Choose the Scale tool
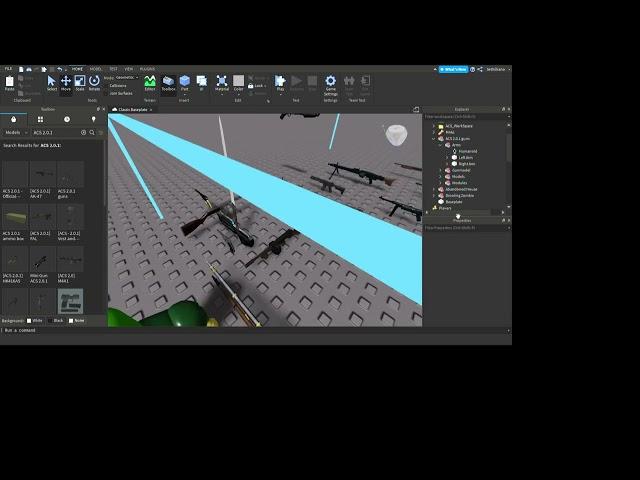Screen dimensions: 640x480 coord(80,83)
